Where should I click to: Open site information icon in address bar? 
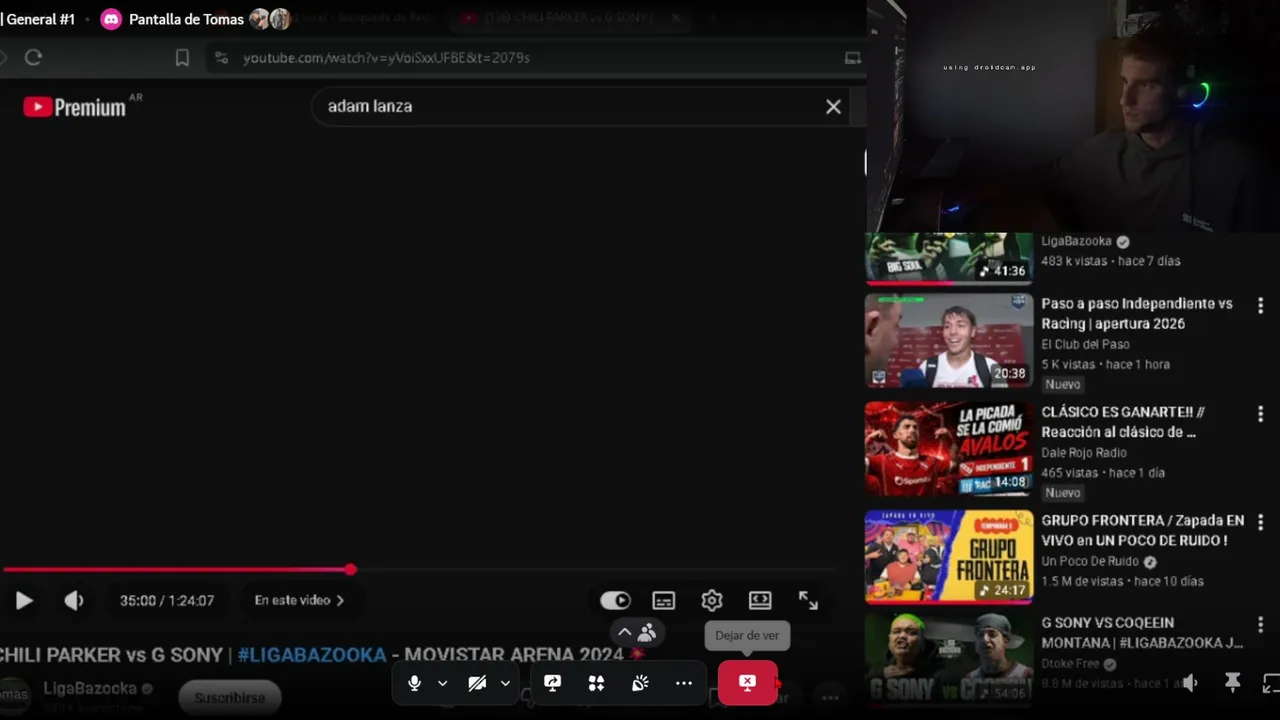221,58
